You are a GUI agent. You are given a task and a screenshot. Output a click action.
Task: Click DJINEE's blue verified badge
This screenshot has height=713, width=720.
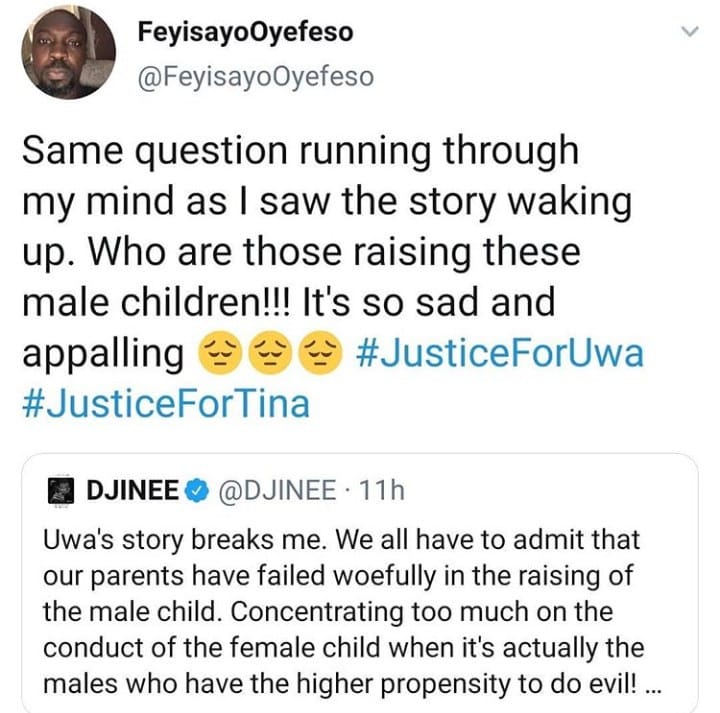(x=197, y=490)
